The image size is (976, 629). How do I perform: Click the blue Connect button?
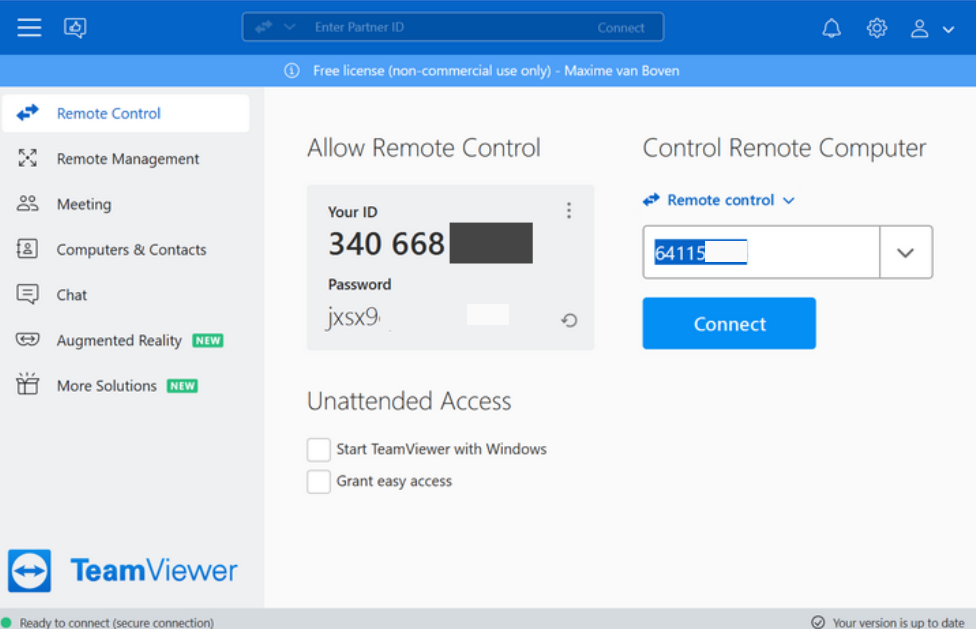pyautogui.click(x=729, y=324)
